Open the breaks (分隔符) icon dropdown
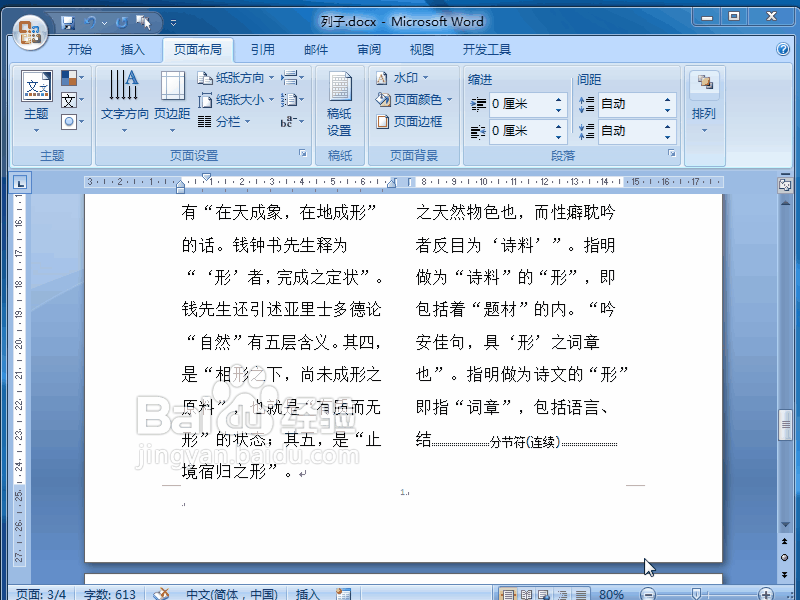The image size is (800, 600). 292,78
